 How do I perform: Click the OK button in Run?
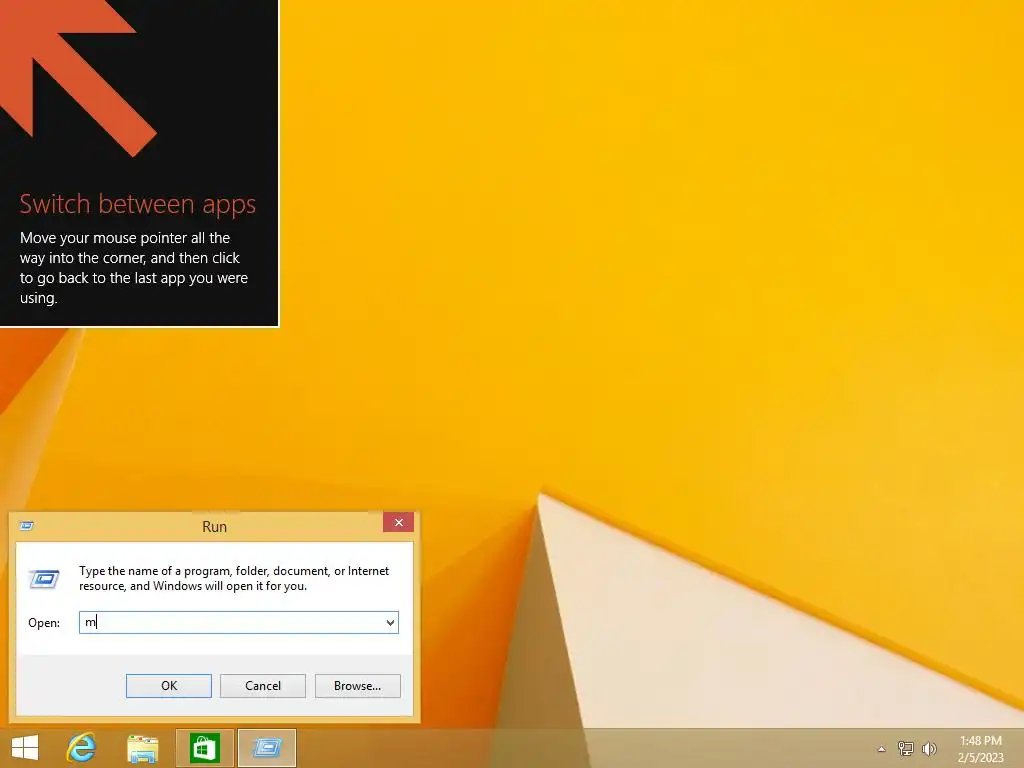[x=168, y=686]
